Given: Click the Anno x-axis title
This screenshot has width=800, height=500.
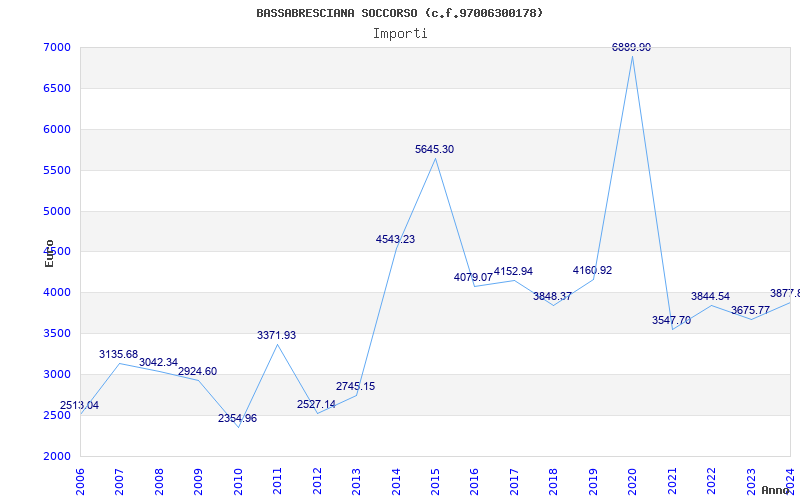Looking at the screenshot, I should [776, 490].
